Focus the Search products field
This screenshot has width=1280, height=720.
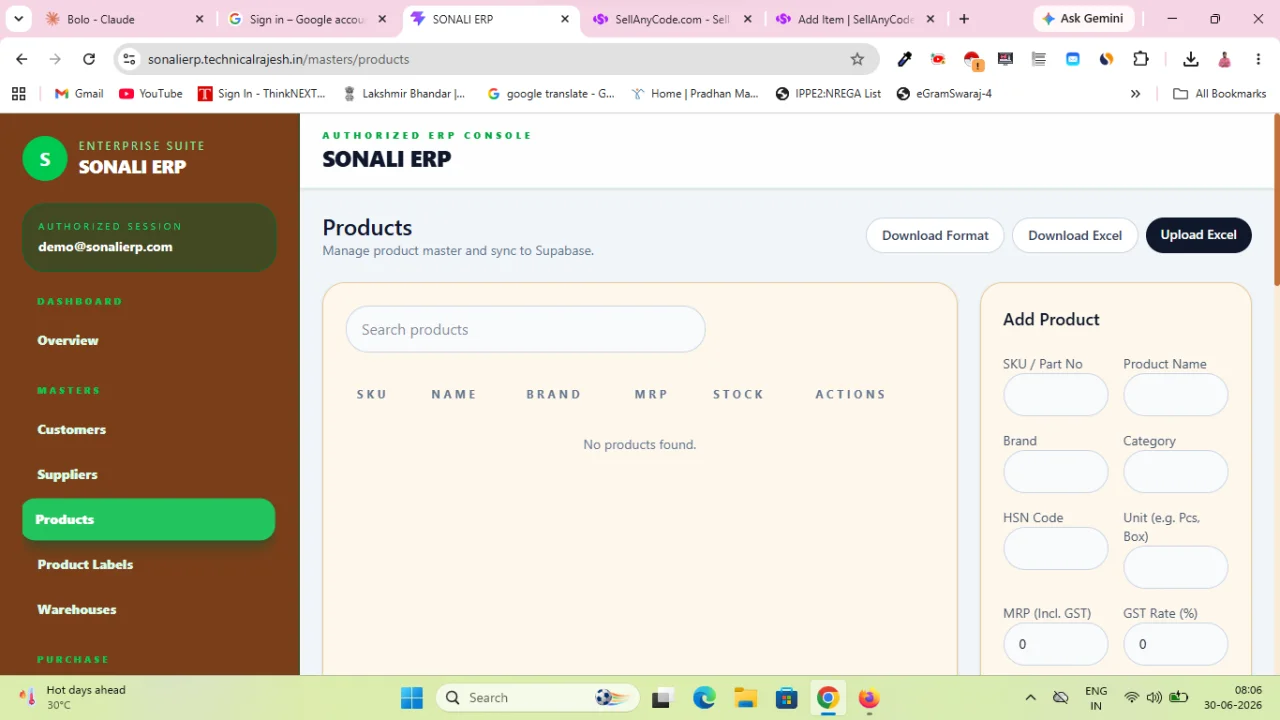click(x=526, y=329)
